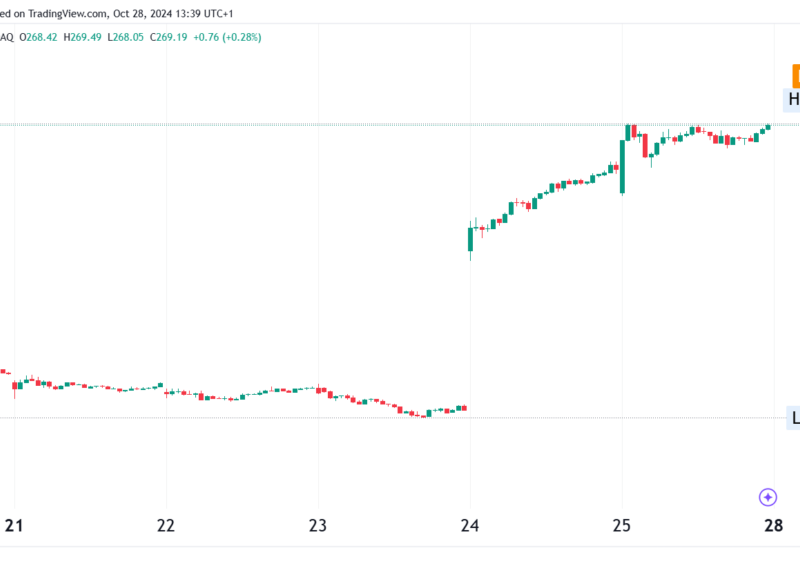Click date 23 on the time axis
The height and width of the screenshot is (577, 800).
[x=318, y=525]
